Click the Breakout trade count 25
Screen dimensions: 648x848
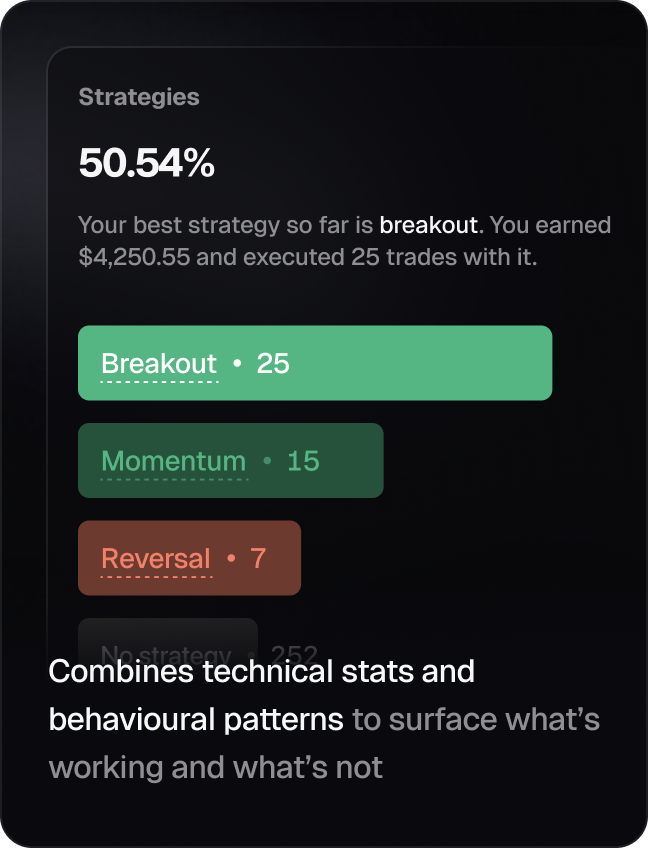pos(273,363)
